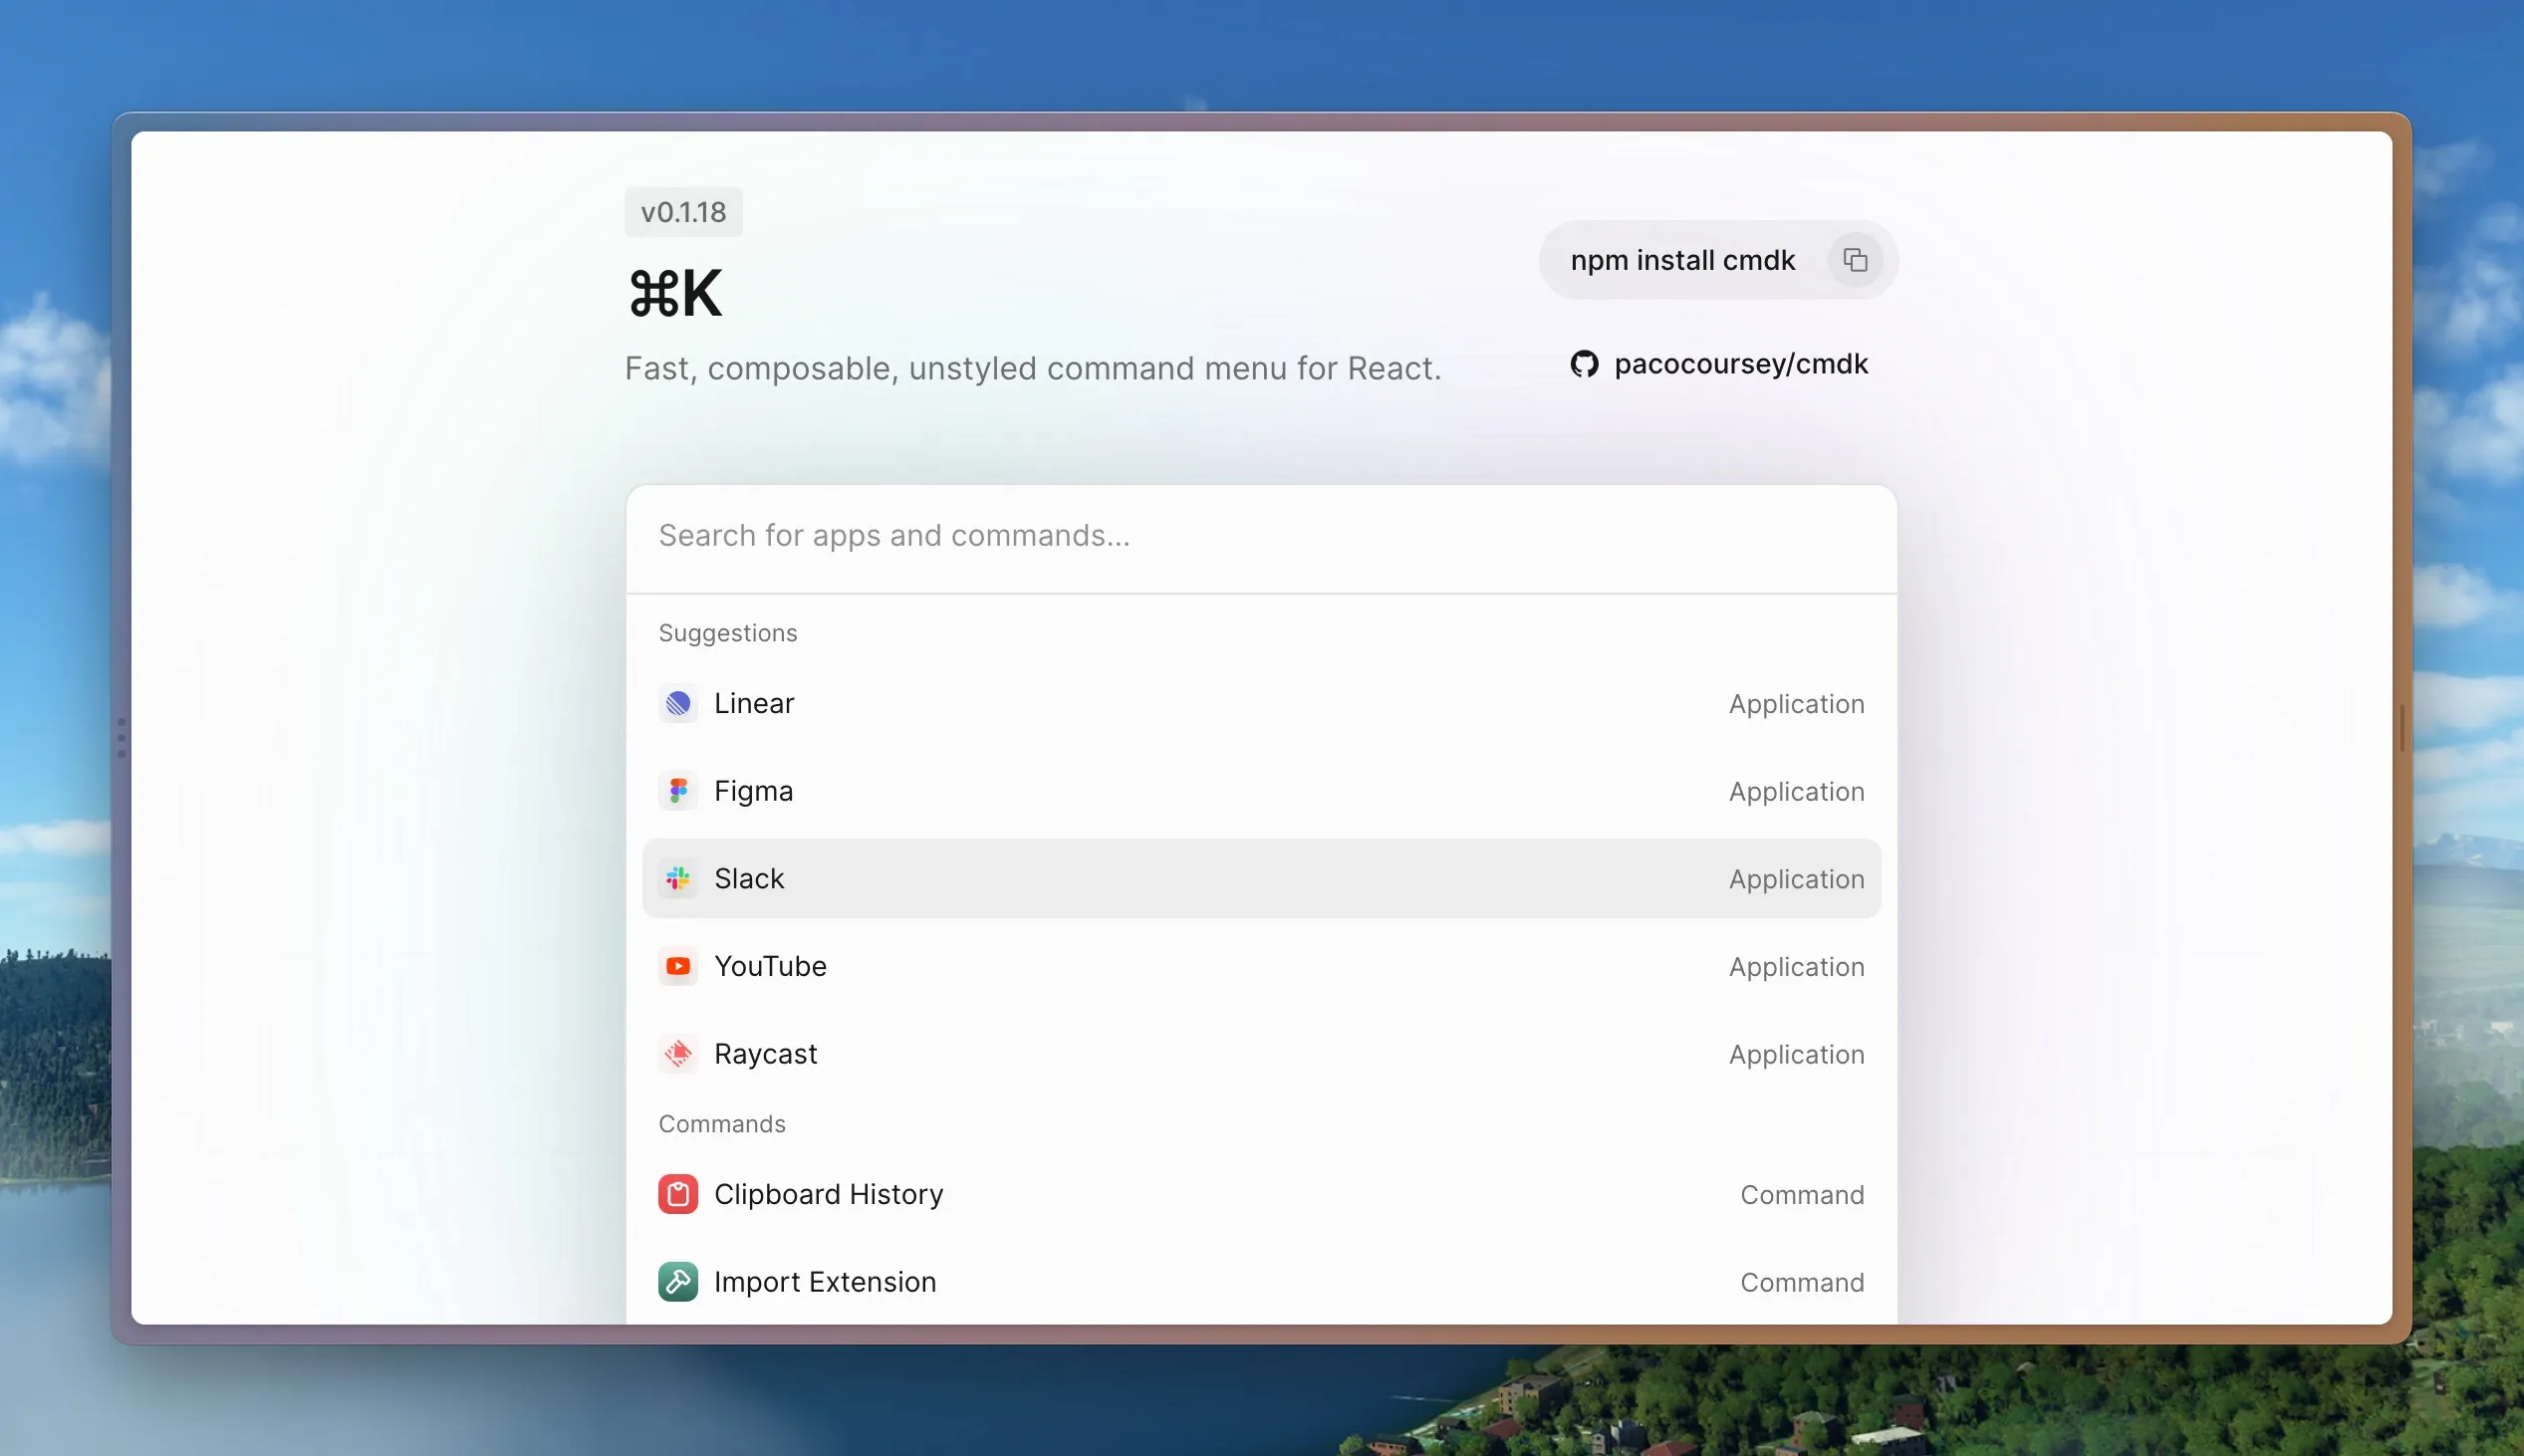
Task: Select the Figma suggestion item
Action: click(x=1260, y=791)
